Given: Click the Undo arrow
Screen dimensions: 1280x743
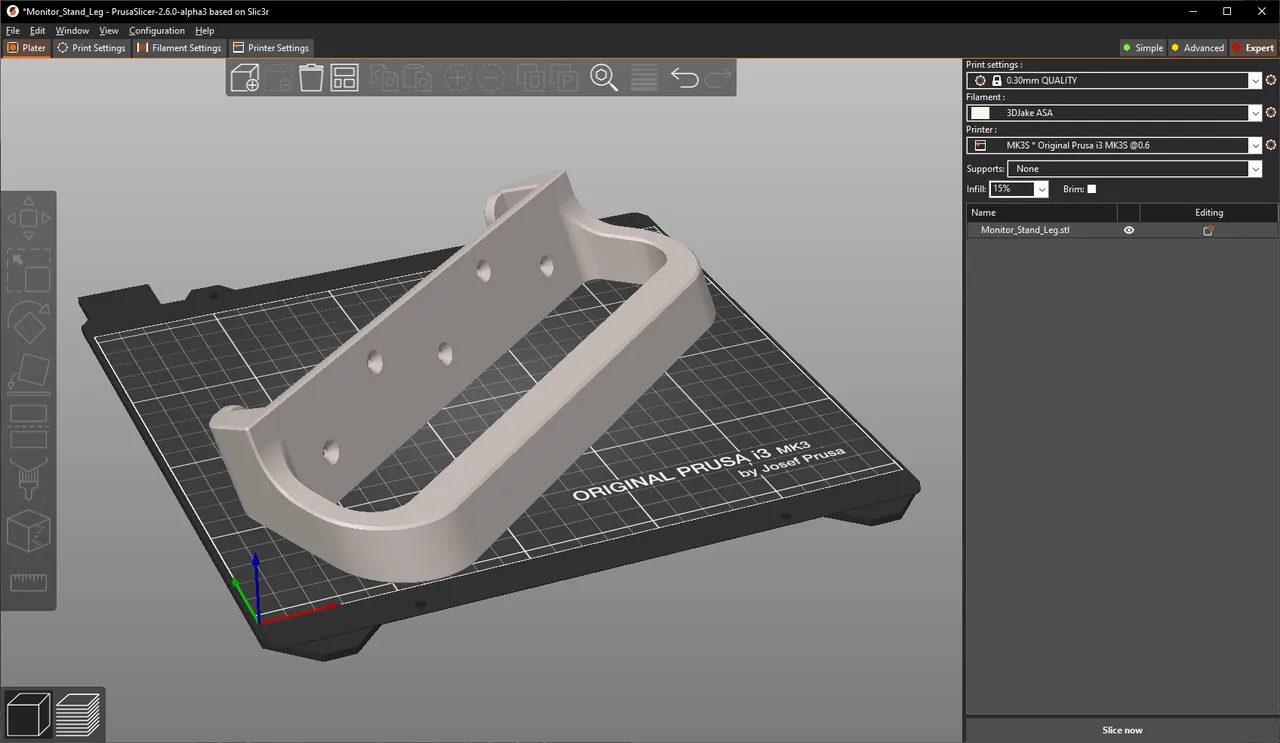Looking at the screenshot, I should (685, 78).
